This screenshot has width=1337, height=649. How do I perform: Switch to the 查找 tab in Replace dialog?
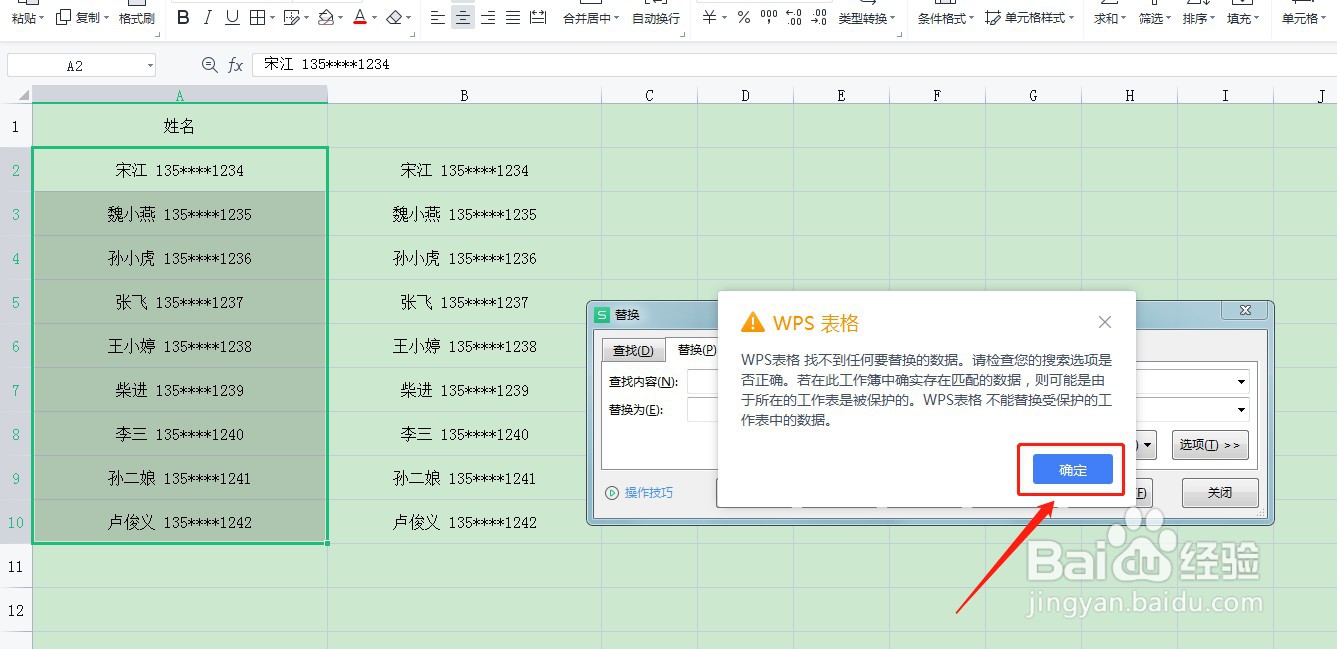(633, 349)
